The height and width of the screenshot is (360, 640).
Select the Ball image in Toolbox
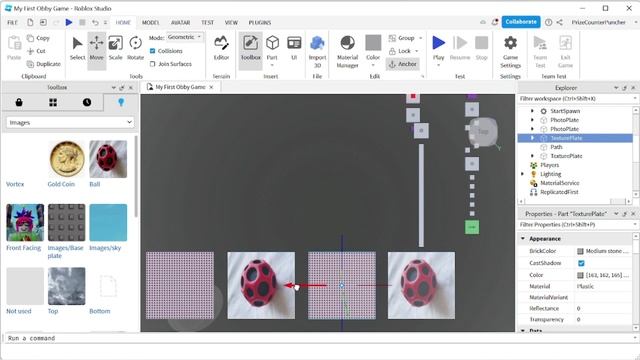click(x=108, y=159)
